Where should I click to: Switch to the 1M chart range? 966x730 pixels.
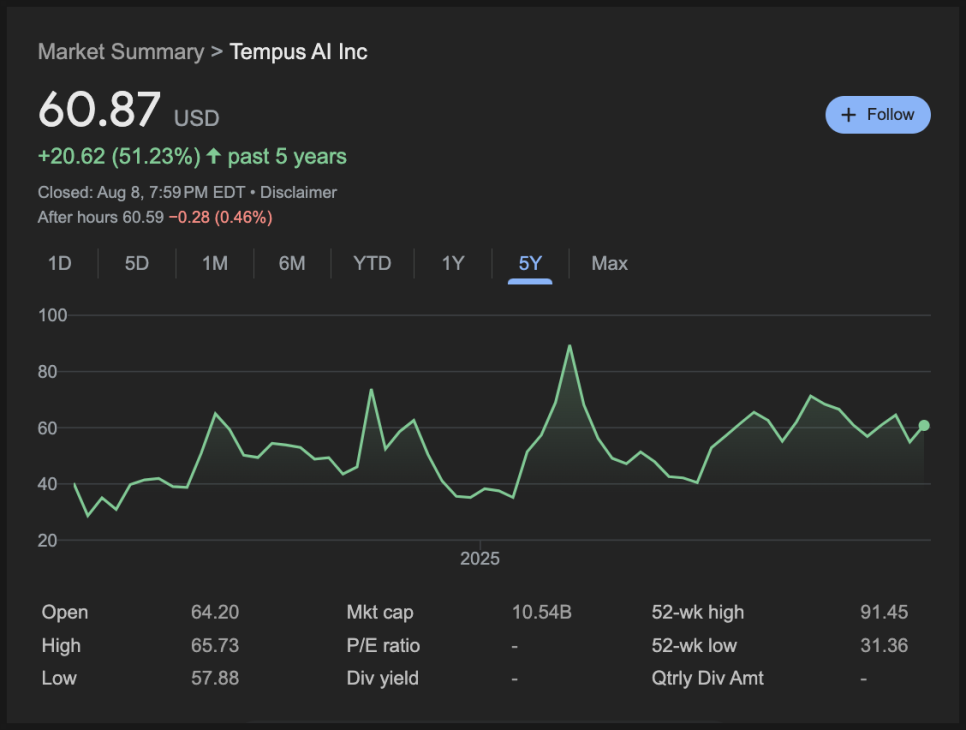215,264
